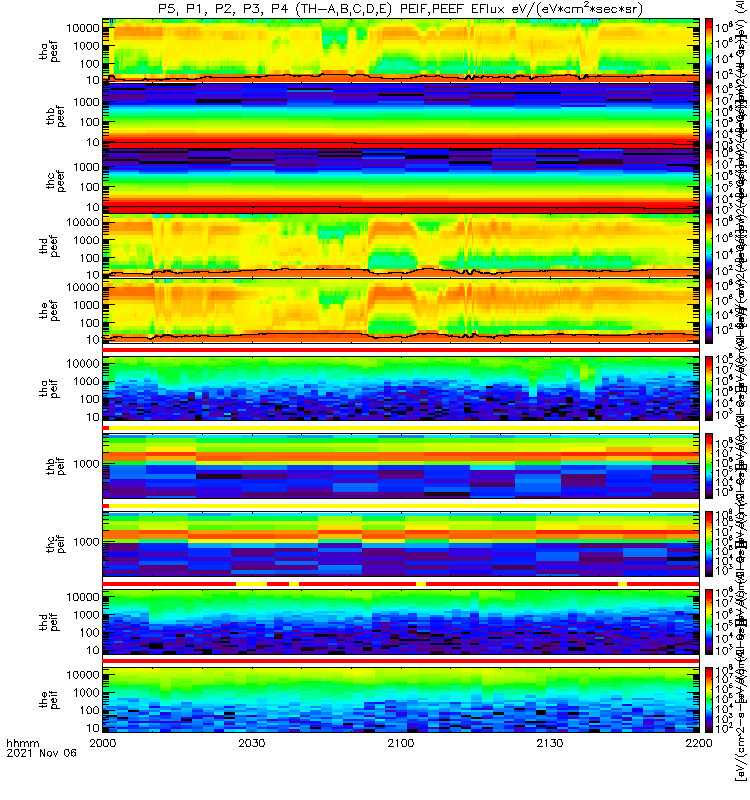Click the 2030 time axis label
Image resolution: width=750 pixels, height=800 pixels.
252,743
